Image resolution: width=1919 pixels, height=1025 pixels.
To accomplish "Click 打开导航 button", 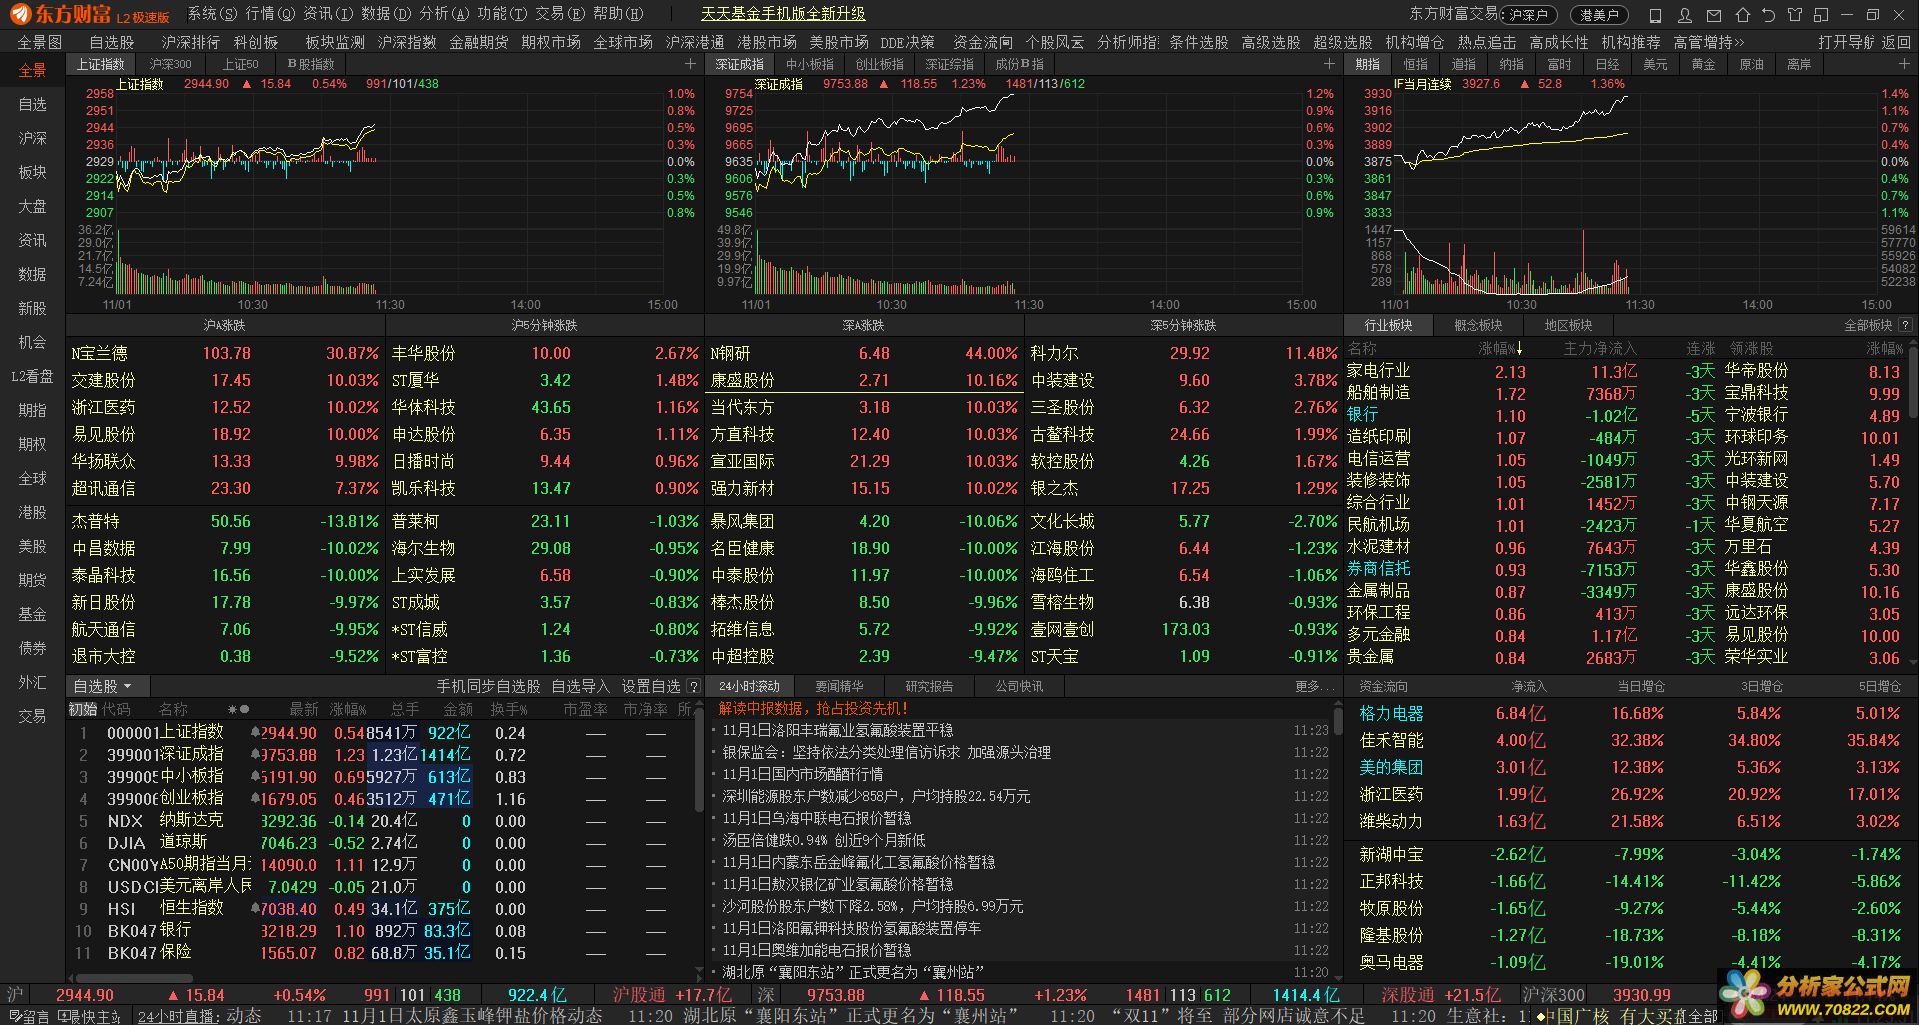I will (x=1846, y=42).
